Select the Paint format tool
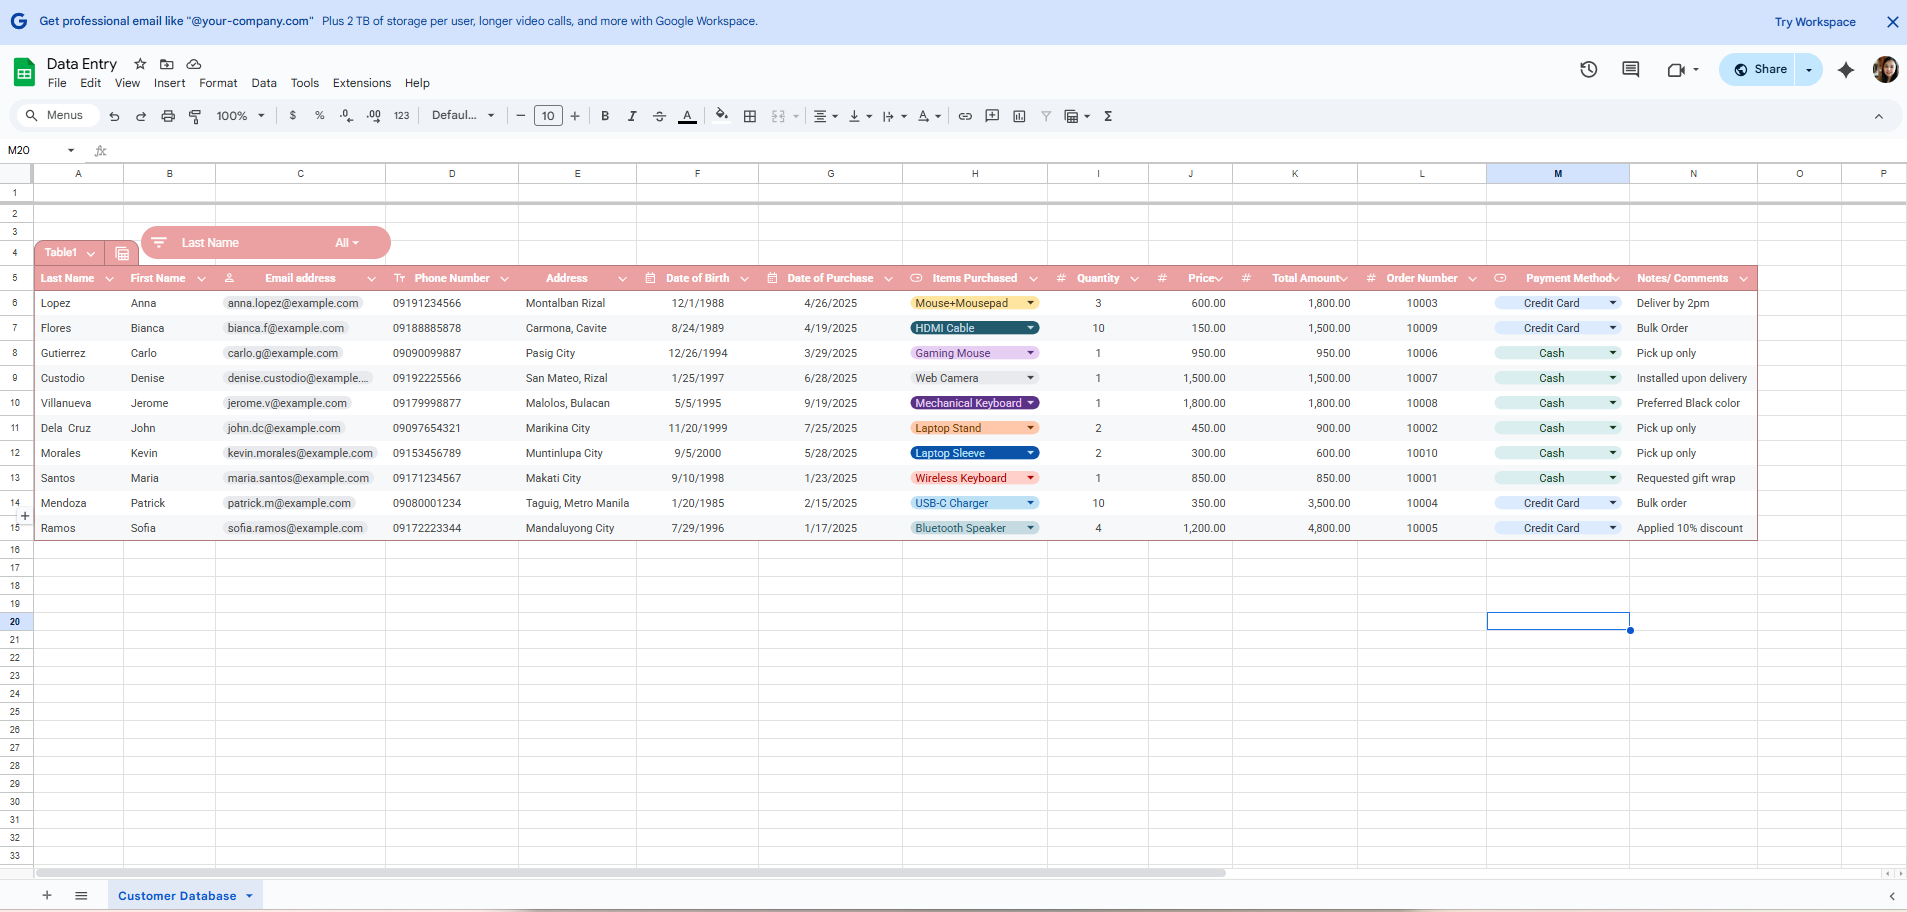Viewport: 1907px width, 912px height. [195, 116]
